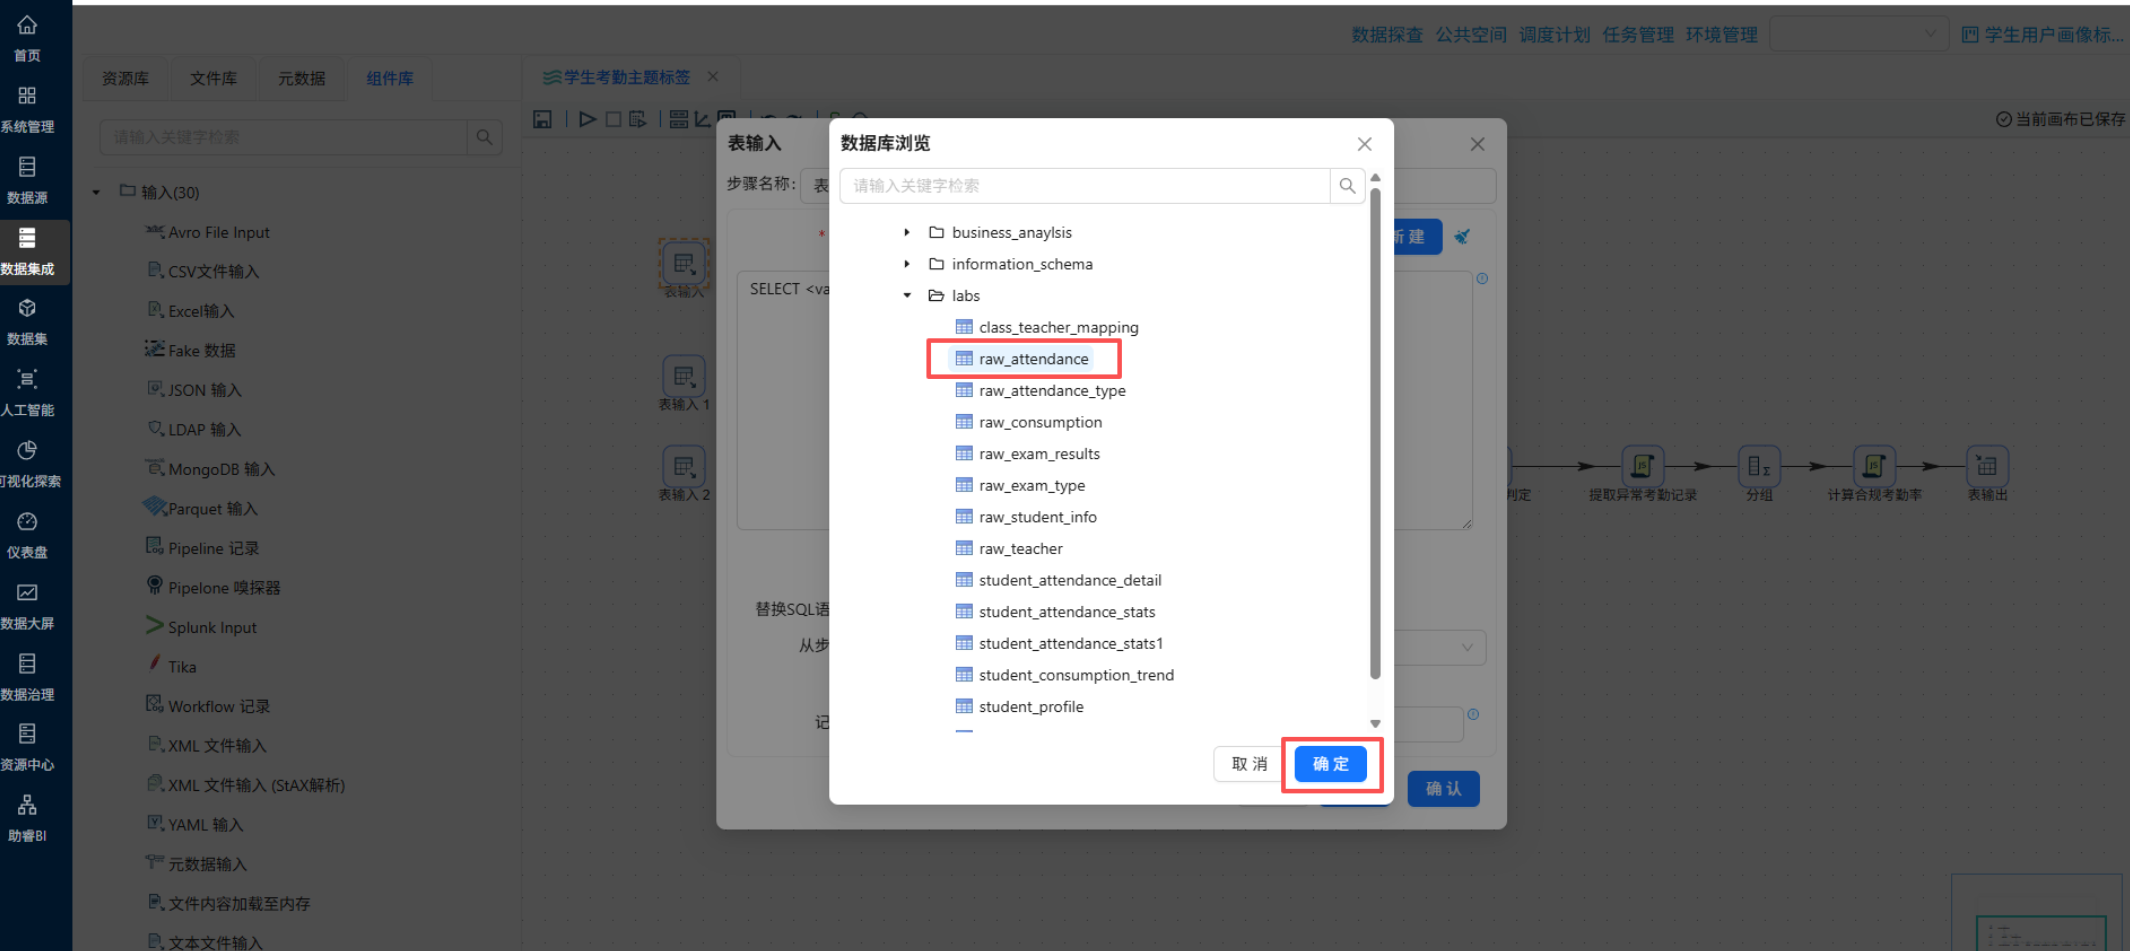Open 资源中心 in the left sidebar
This screenshot has width=2130, height=951.
coord(27,747)
